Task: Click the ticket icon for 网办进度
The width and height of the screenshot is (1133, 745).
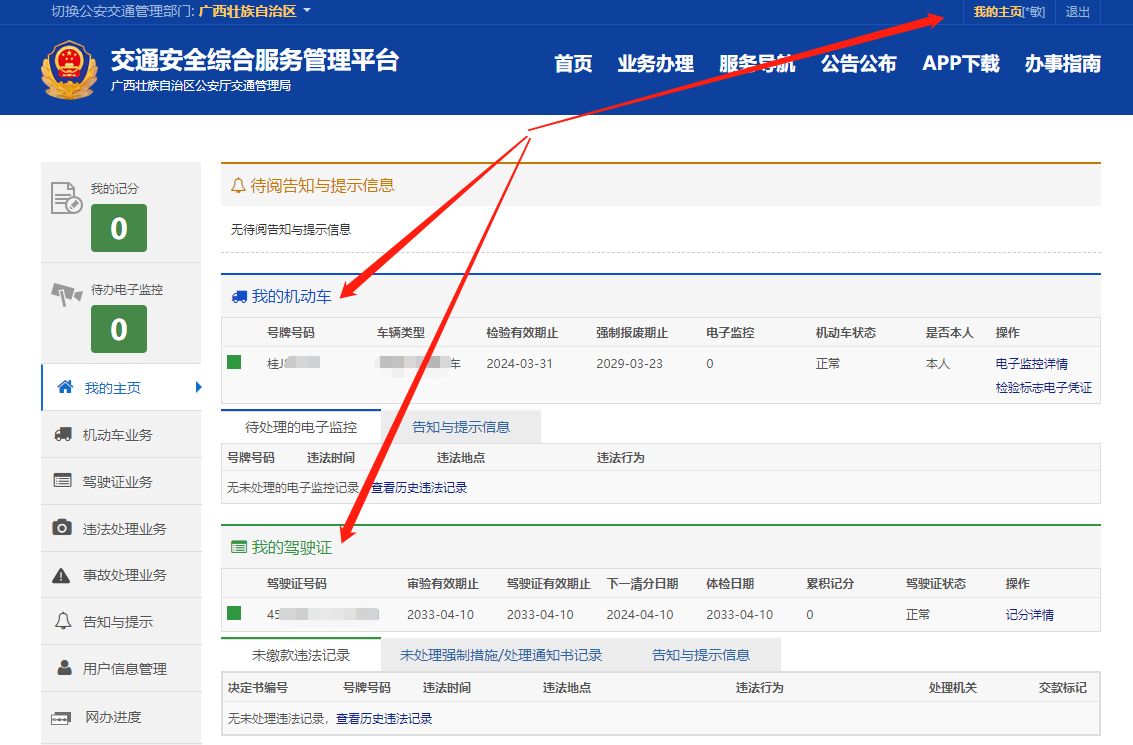Action: coord(62,717)
